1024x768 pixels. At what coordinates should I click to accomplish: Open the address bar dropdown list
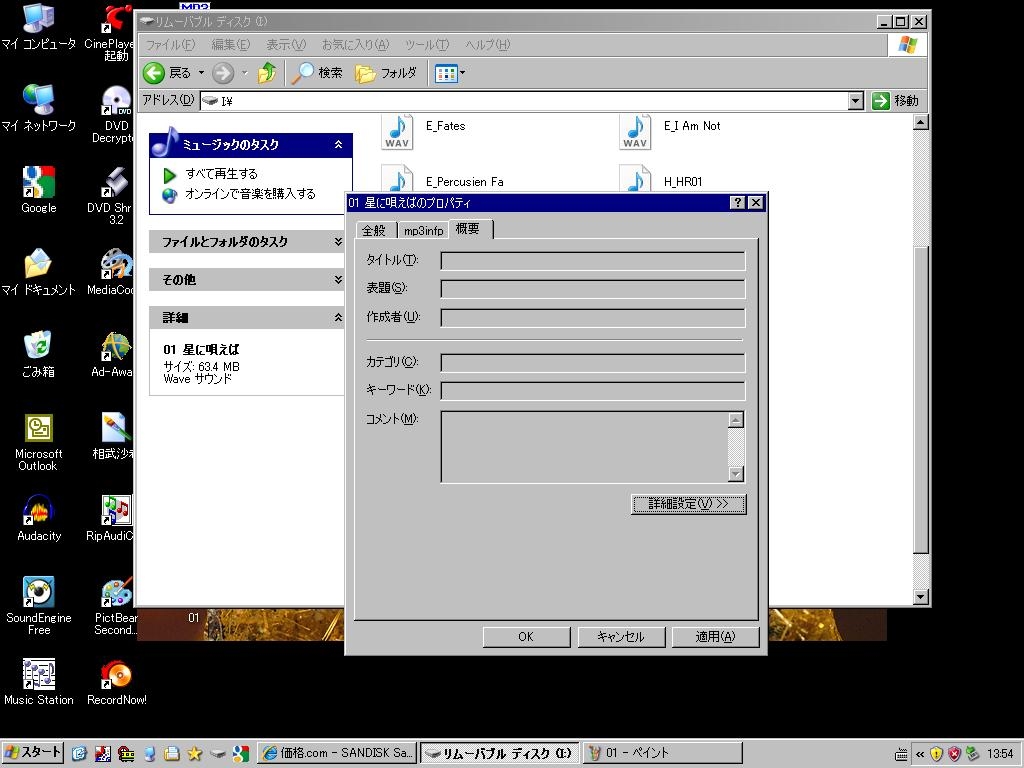click(x=856, y=101)
